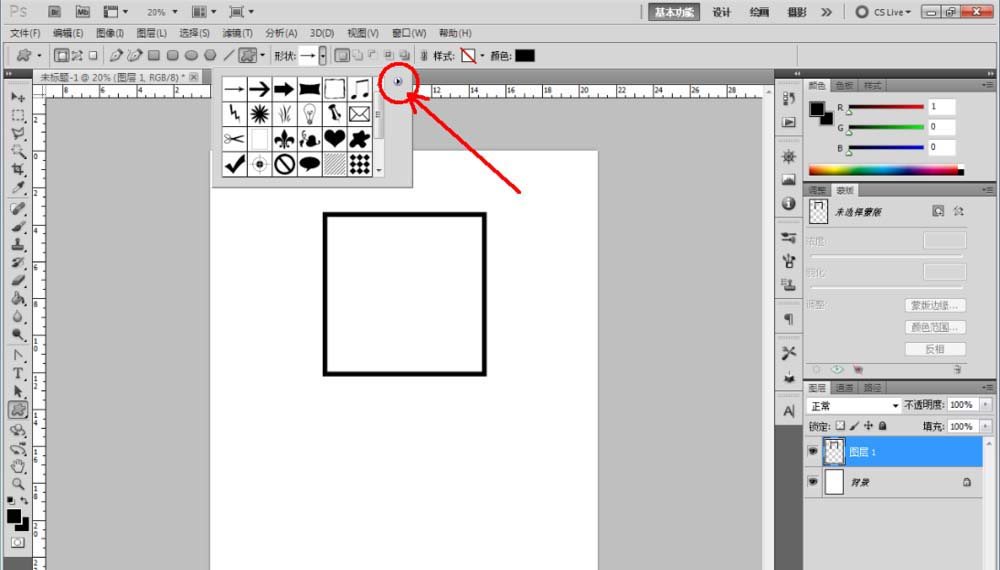Select the Crop tool
Image resolution: width=1000 pixels, height=570 pixels.
[x=18, y=170]
